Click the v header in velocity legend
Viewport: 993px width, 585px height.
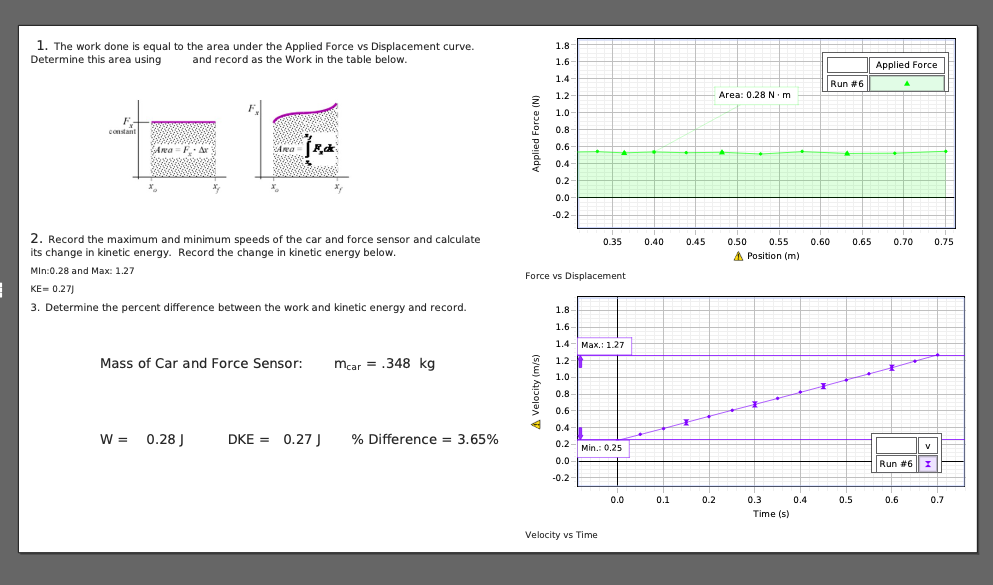point(928,446)
